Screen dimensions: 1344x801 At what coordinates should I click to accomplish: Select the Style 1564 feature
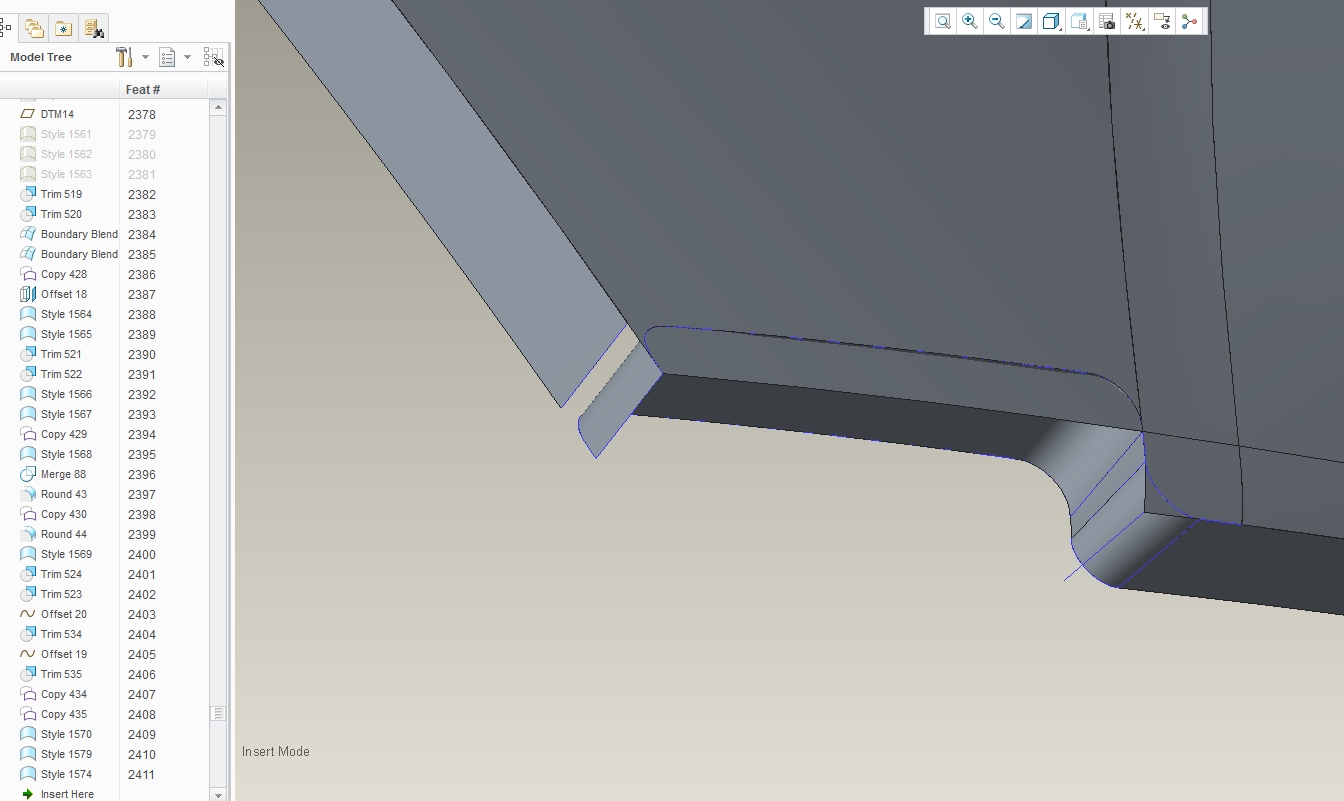coord(66,314)
